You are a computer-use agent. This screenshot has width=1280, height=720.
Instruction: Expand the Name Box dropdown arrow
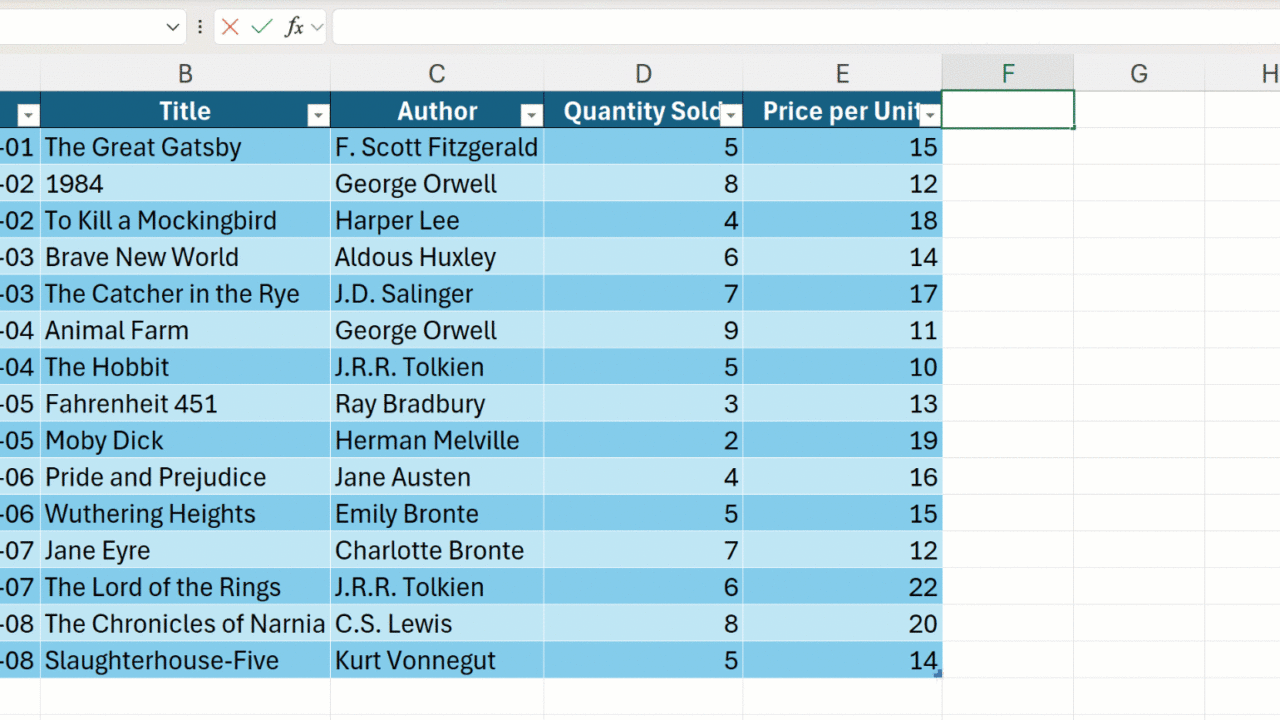tap(172, 27)
